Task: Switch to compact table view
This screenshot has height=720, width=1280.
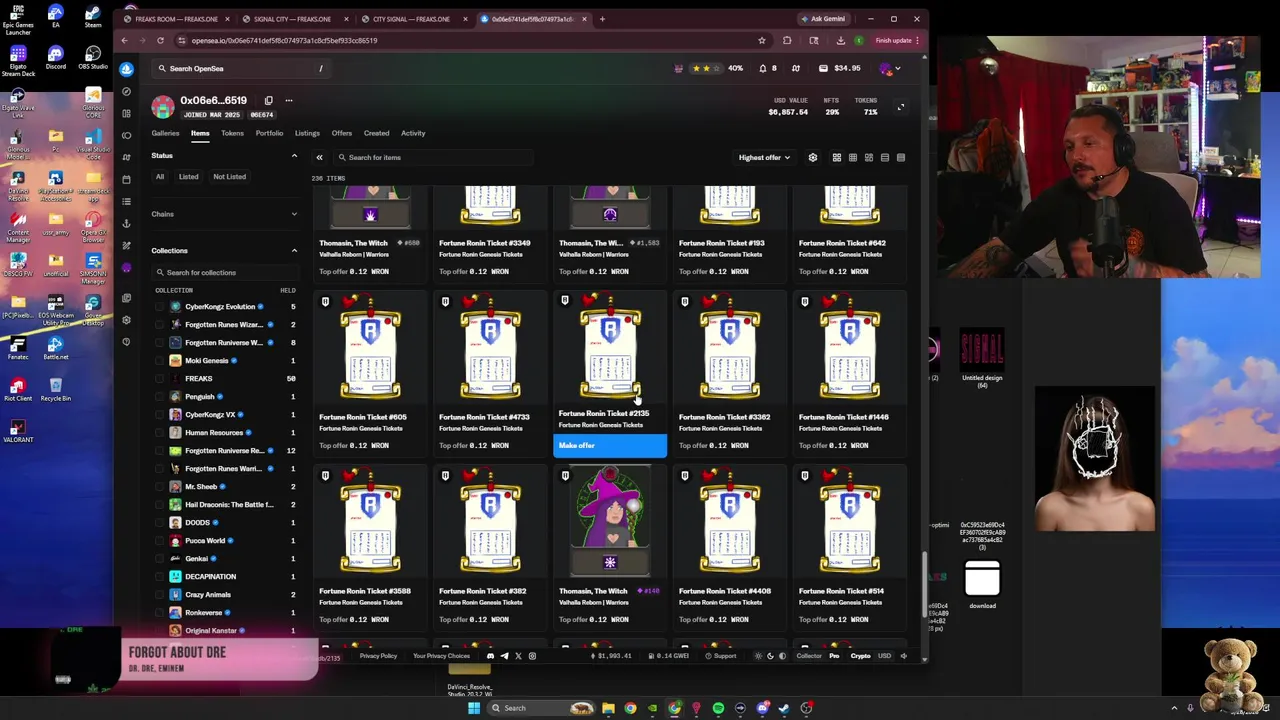Action: [x=901, y=157]
